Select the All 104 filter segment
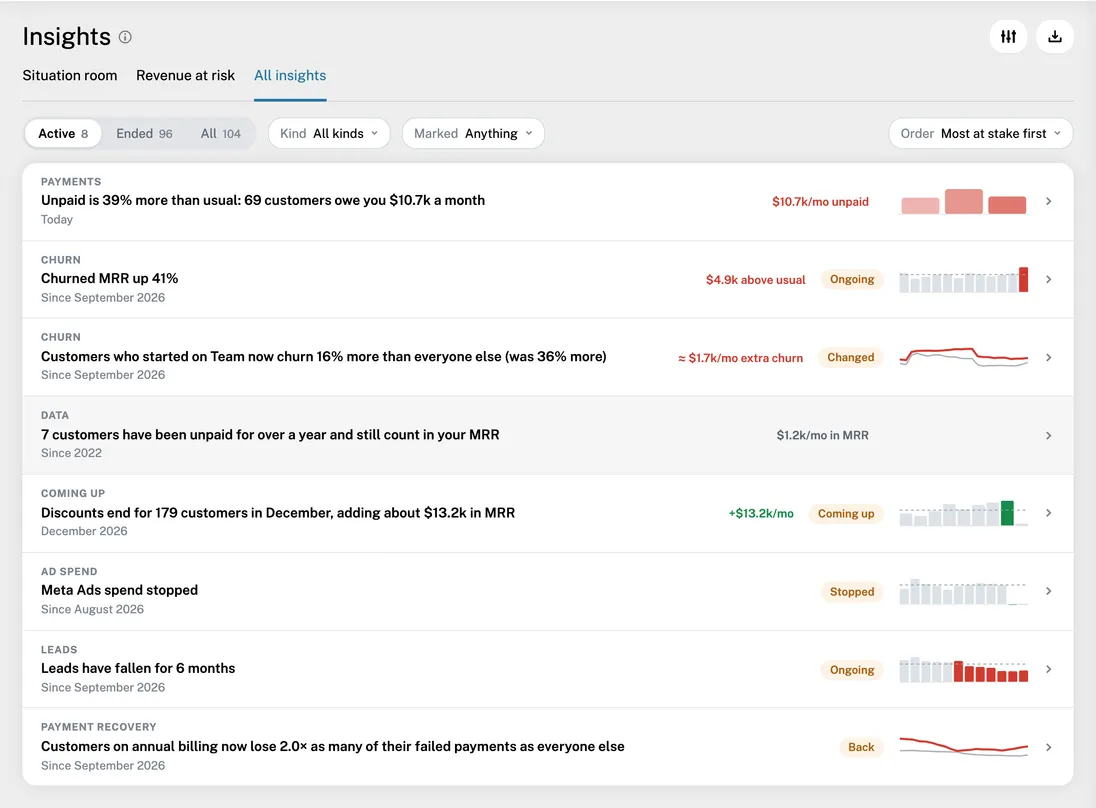Image resolution: width=1096 pixels, height=808 pixels. pyautogui.click(x=221, y=134)
